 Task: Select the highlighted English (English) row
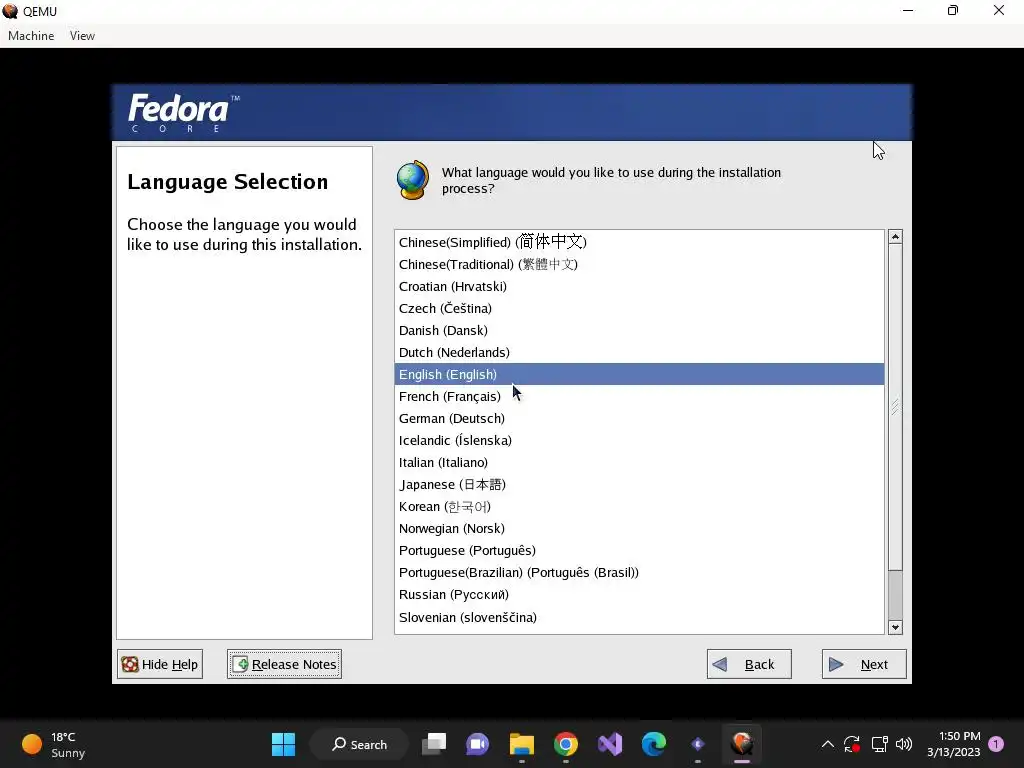[639, 374]
